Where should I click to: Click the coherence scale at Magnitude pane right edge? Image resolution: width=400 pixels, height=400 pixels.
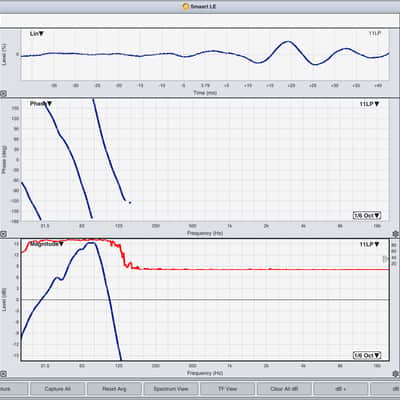pos(394,254)
